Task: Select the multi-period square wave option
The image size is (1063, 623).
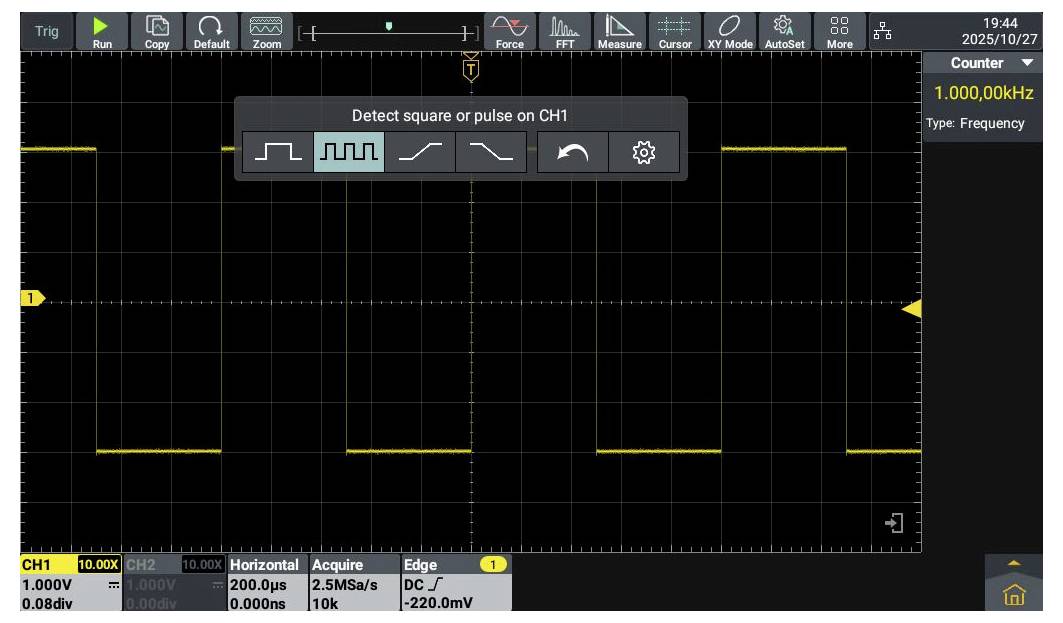Action: pos(348,153)
